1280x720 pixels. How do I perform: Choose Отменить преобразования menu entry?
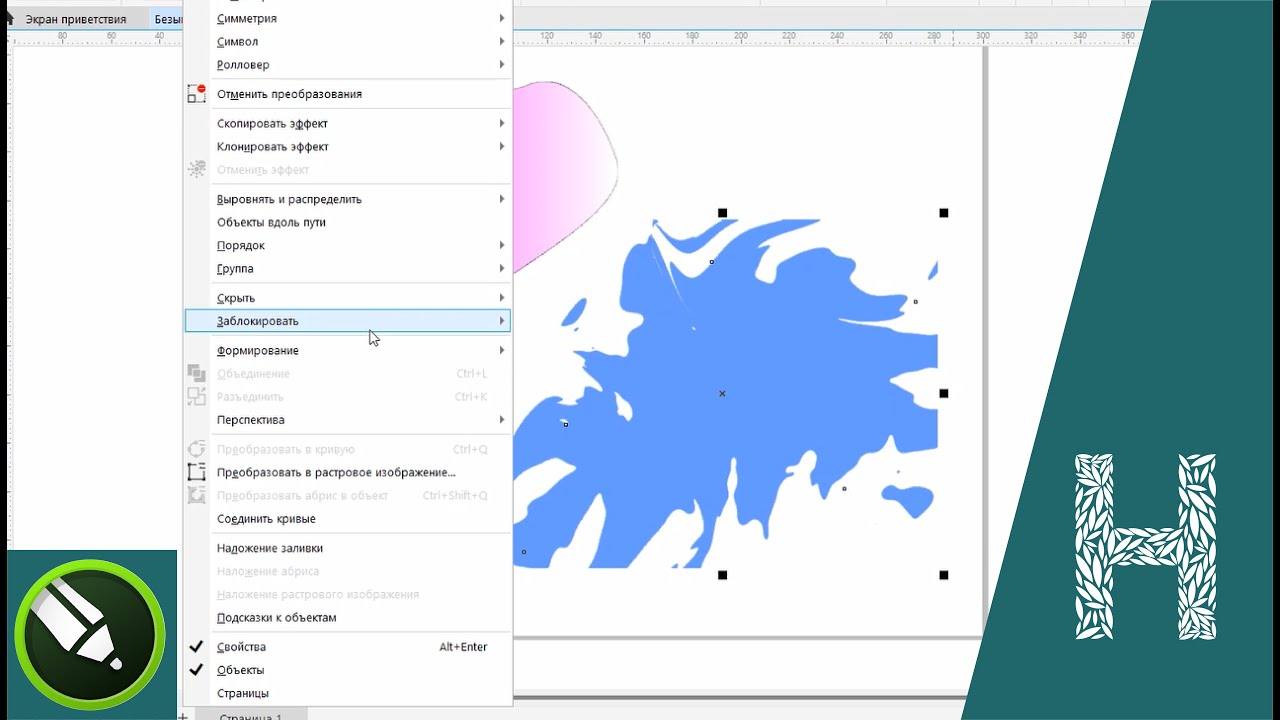coord(347,94)
